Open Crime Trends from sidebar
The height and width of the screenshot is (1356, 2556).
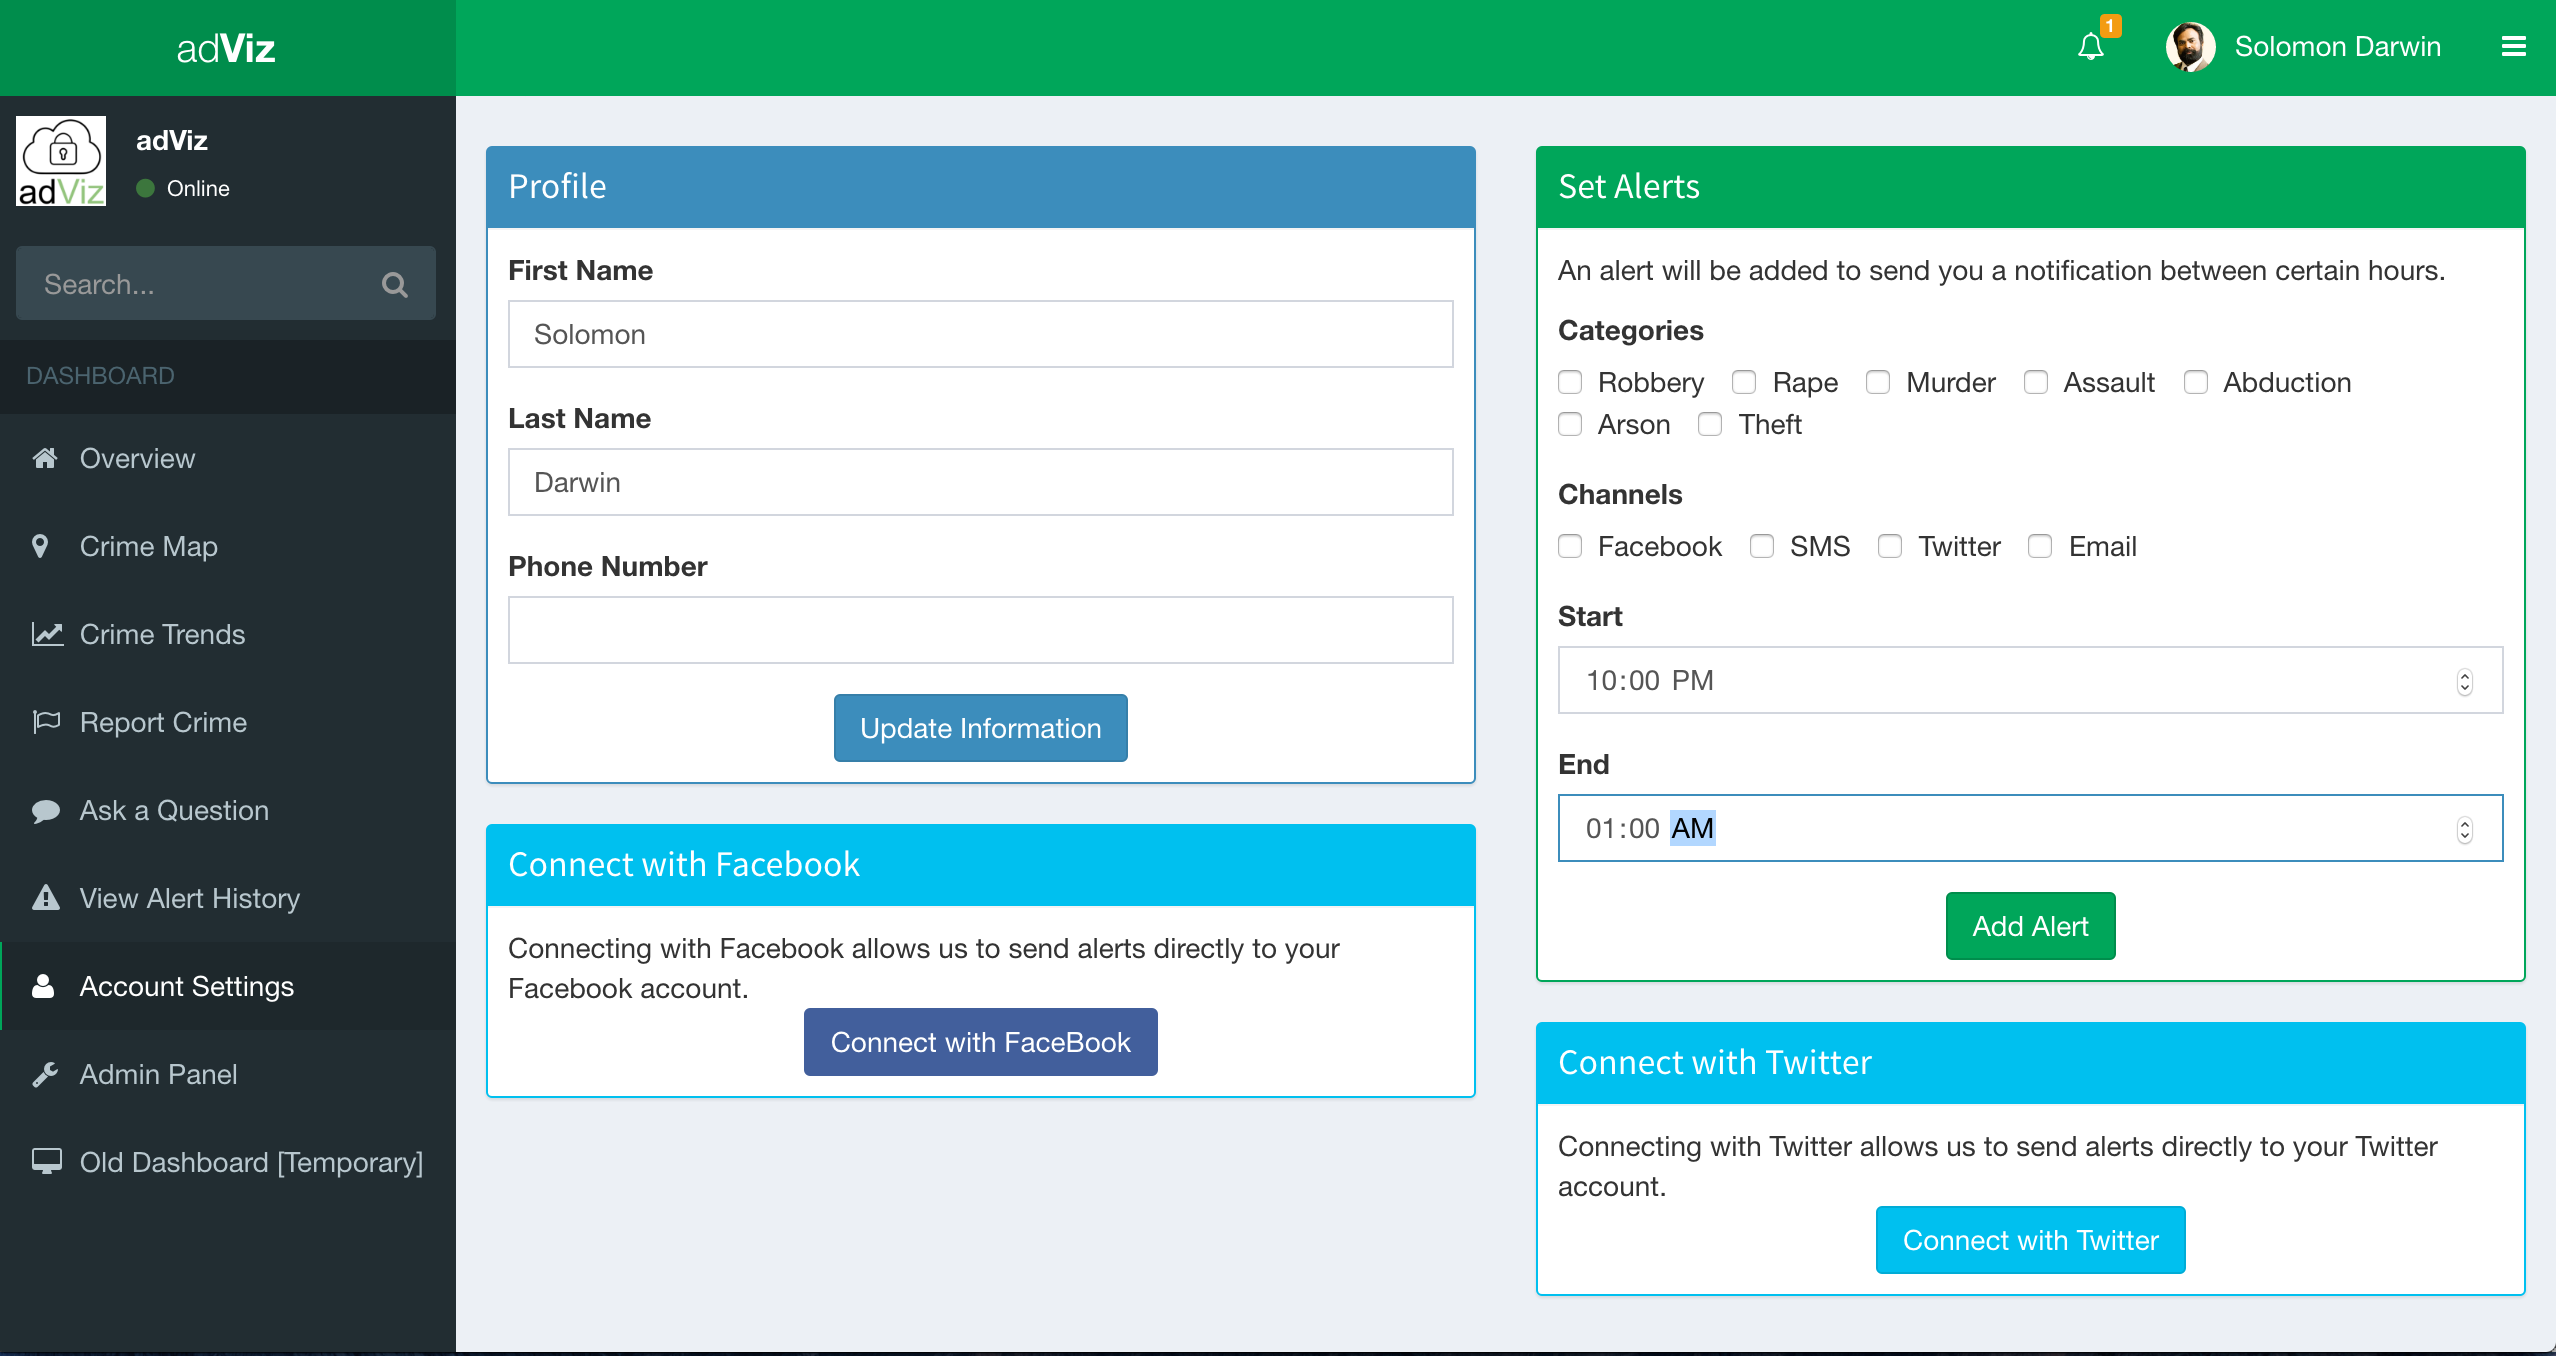coord(228,634)
